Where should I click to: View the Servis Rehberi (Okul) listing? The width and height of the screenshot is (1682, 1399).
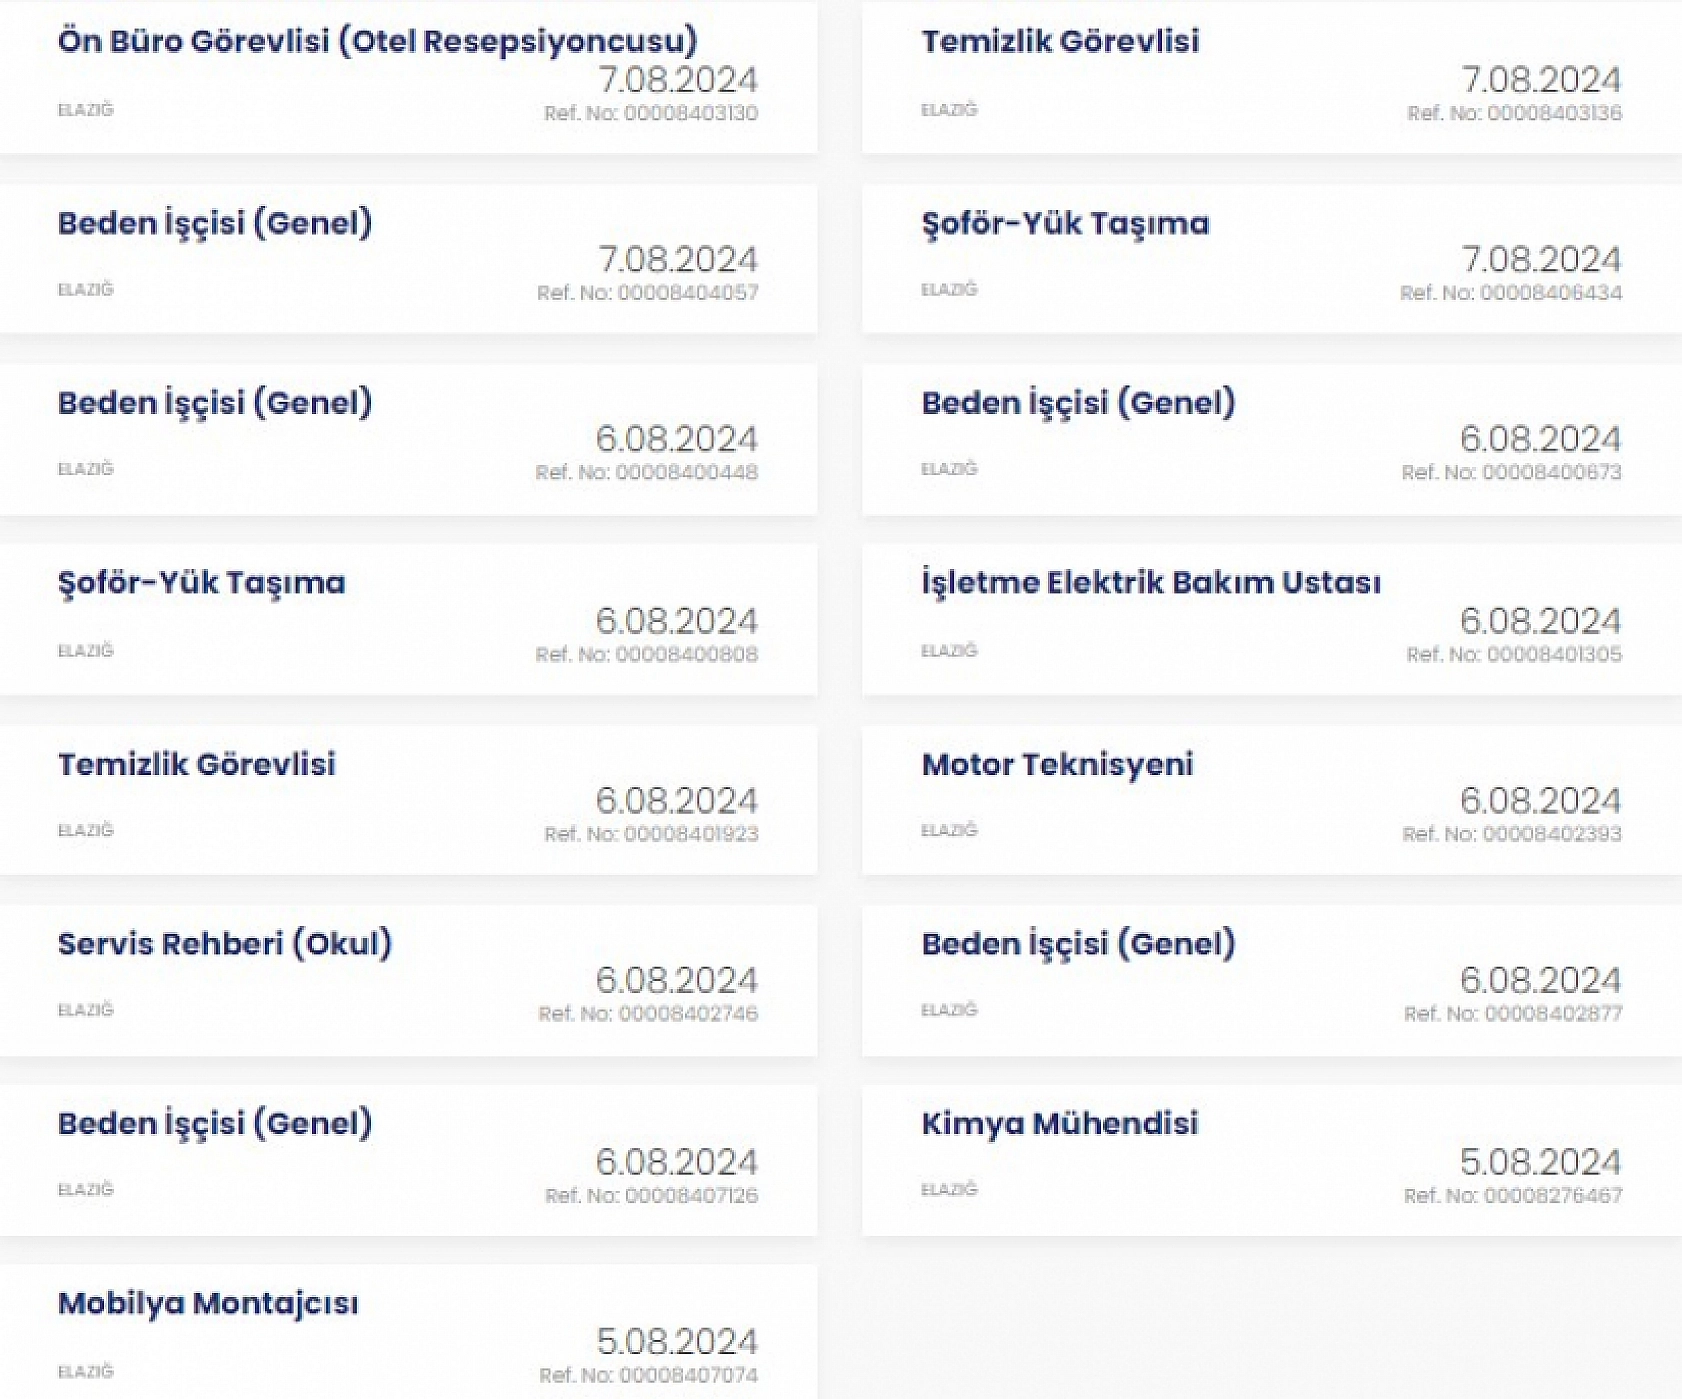225,944
